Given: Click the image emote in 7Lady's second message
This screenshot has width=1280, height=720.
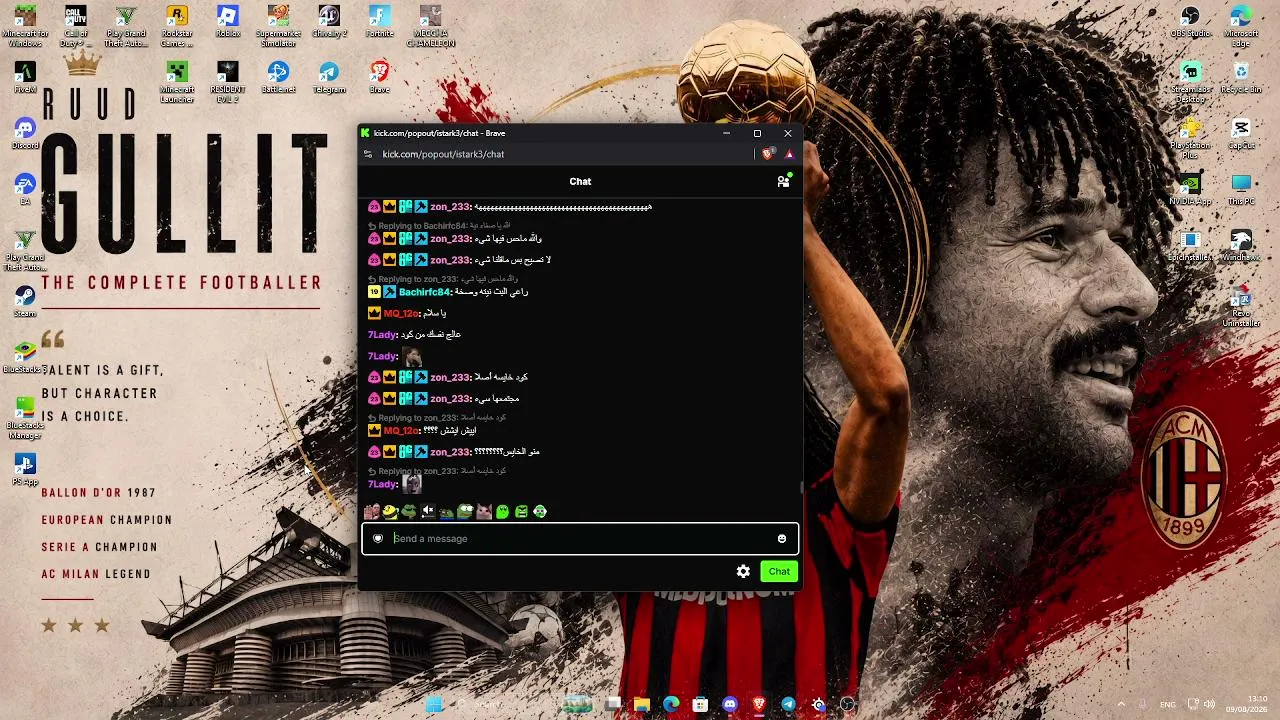Looking at the screenshot, I should (411, 356).
